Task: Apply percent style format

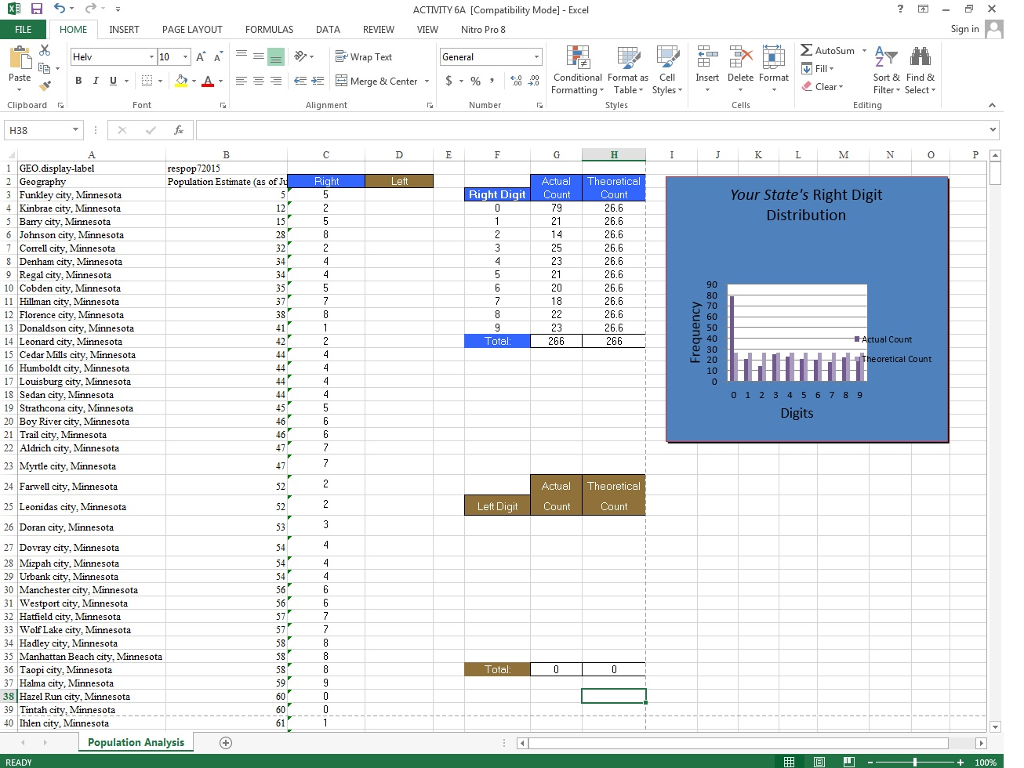Action: click(475, 81)
